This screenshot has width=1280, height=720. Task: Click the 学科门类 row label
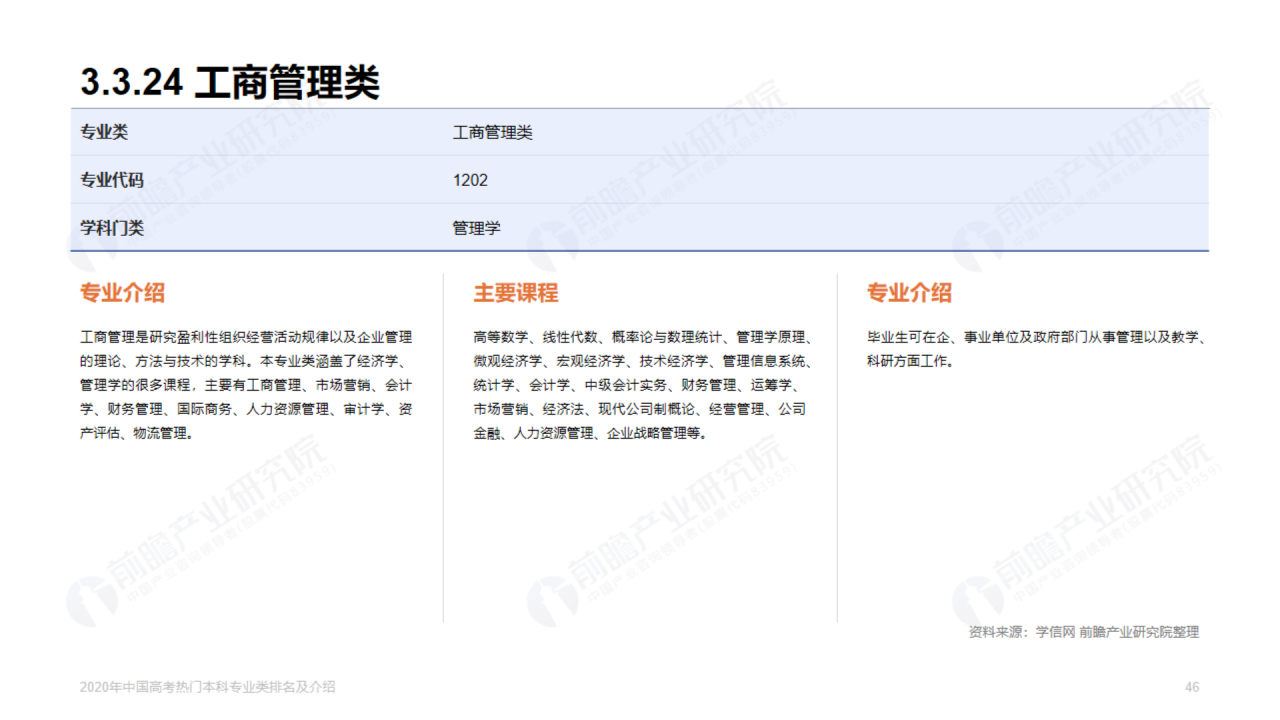pos(112,228)
